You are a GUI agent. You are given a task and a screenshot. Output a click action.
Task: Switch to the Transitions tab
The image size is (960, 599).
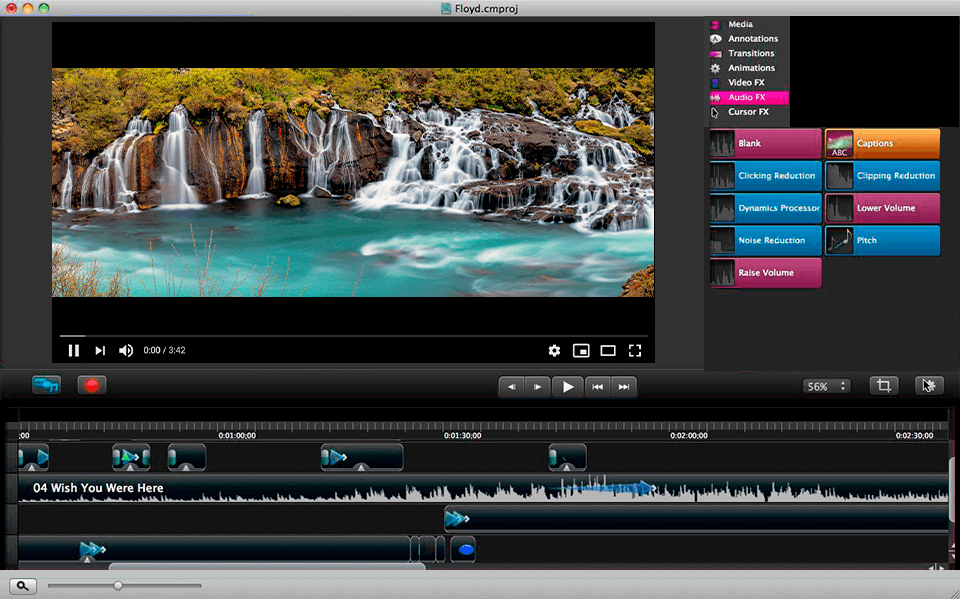749,53
